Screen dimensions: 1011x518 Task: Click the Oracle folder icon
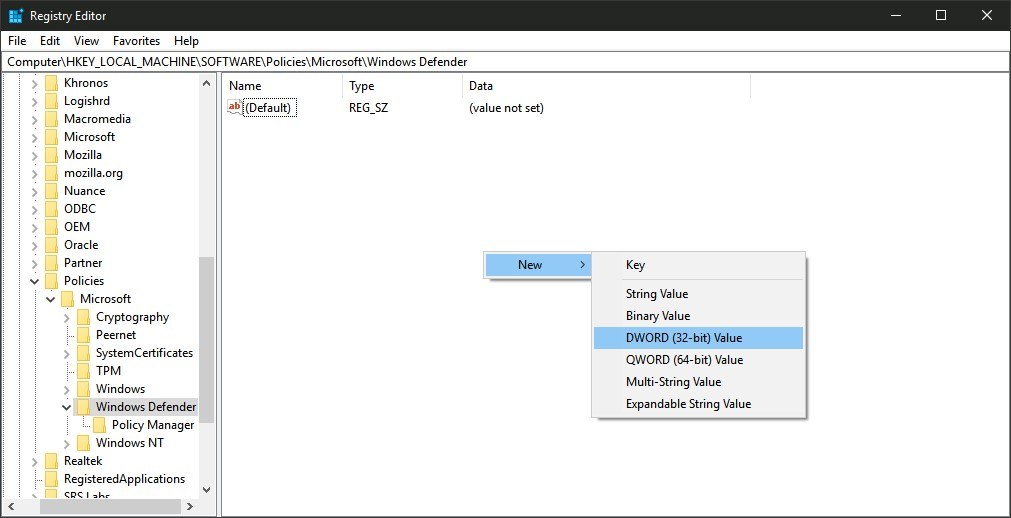click(x=51, y=245)
